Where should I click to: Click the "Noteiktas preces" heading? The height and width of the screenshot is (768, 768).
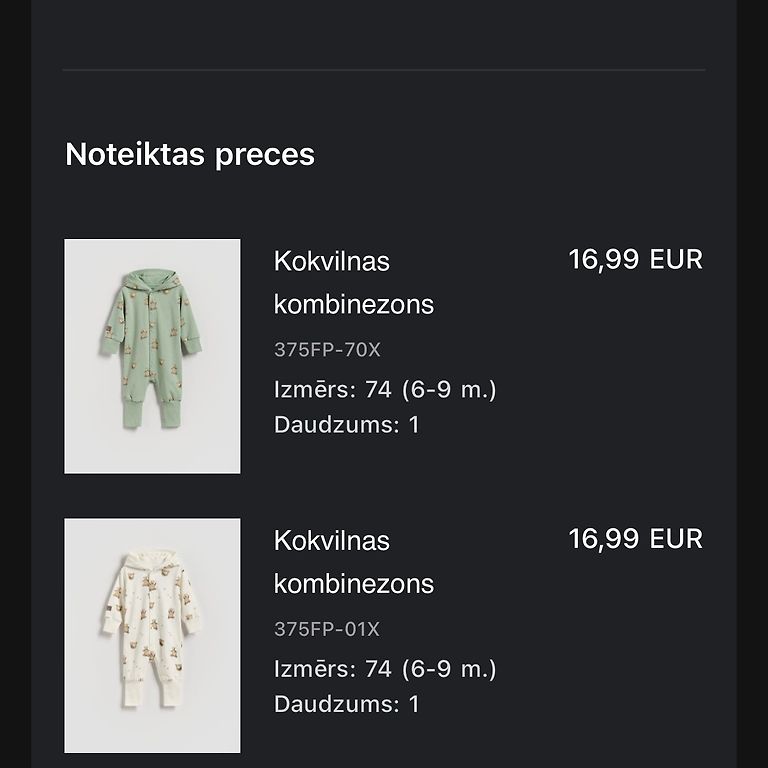[190, 155]
